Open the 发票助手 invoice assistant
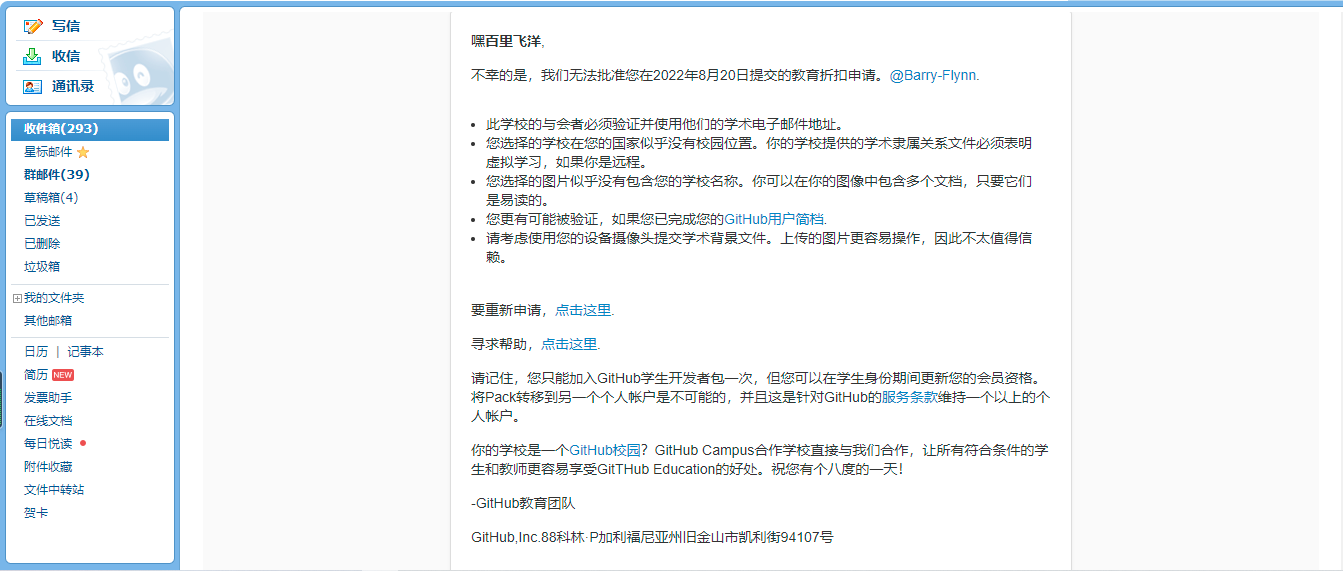 coord(48,398)
